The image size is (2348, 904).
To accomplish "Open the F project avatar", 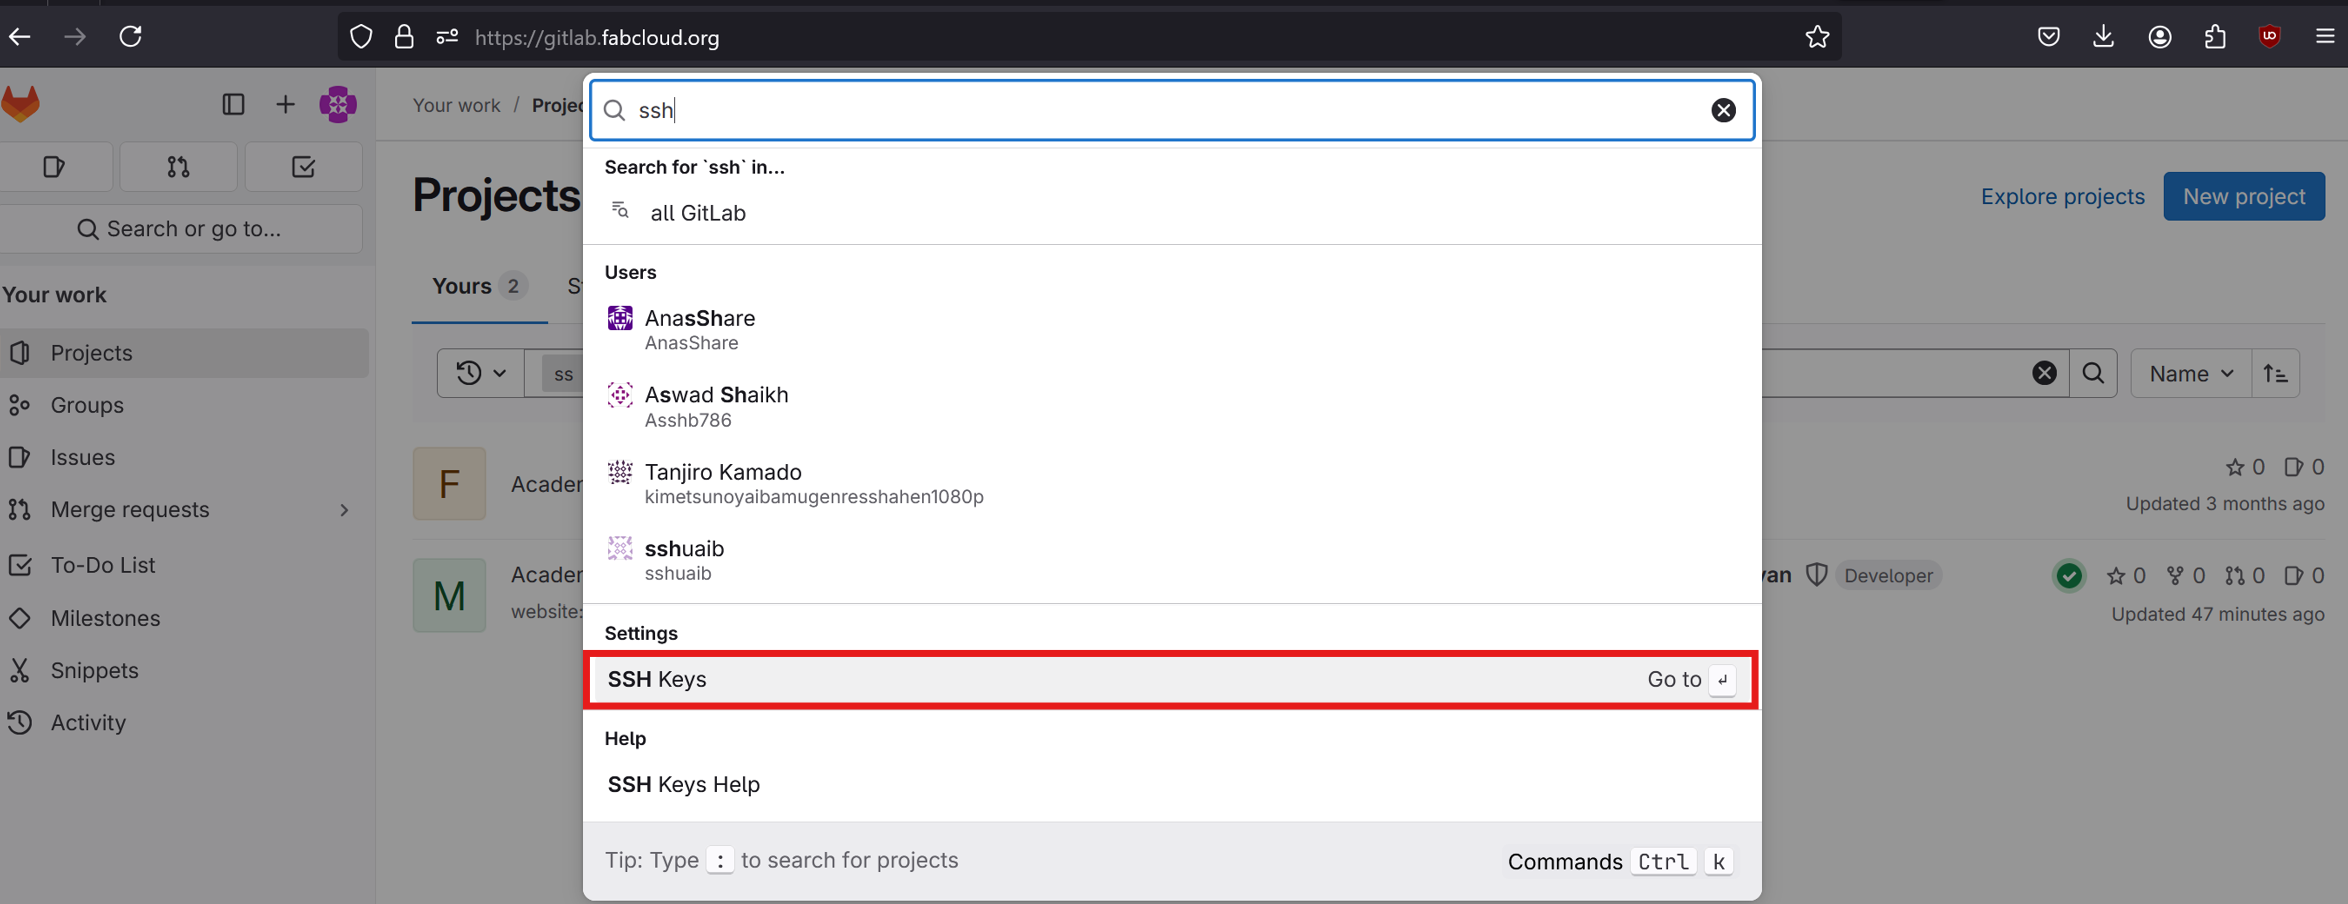I will [449, 483].
